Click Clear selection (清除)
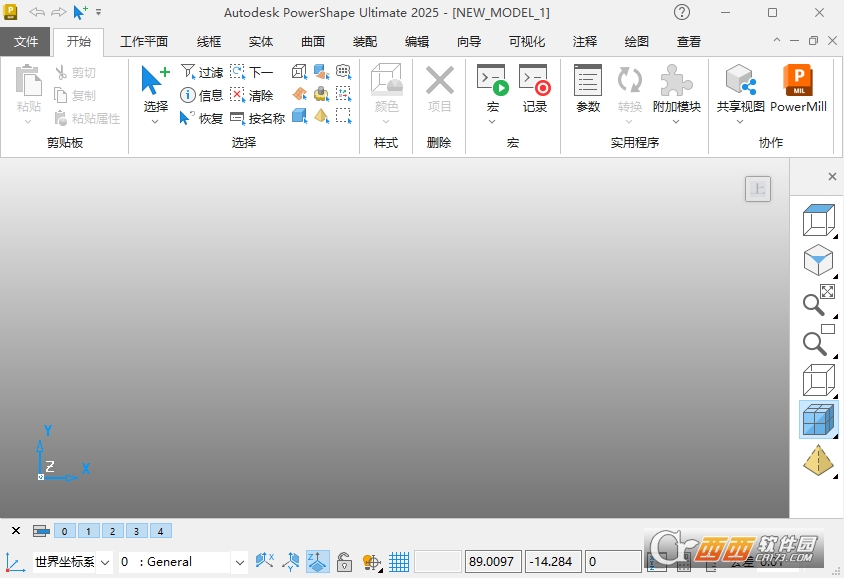The width and height of the screenshot is (844, 578). coord(252,95)
